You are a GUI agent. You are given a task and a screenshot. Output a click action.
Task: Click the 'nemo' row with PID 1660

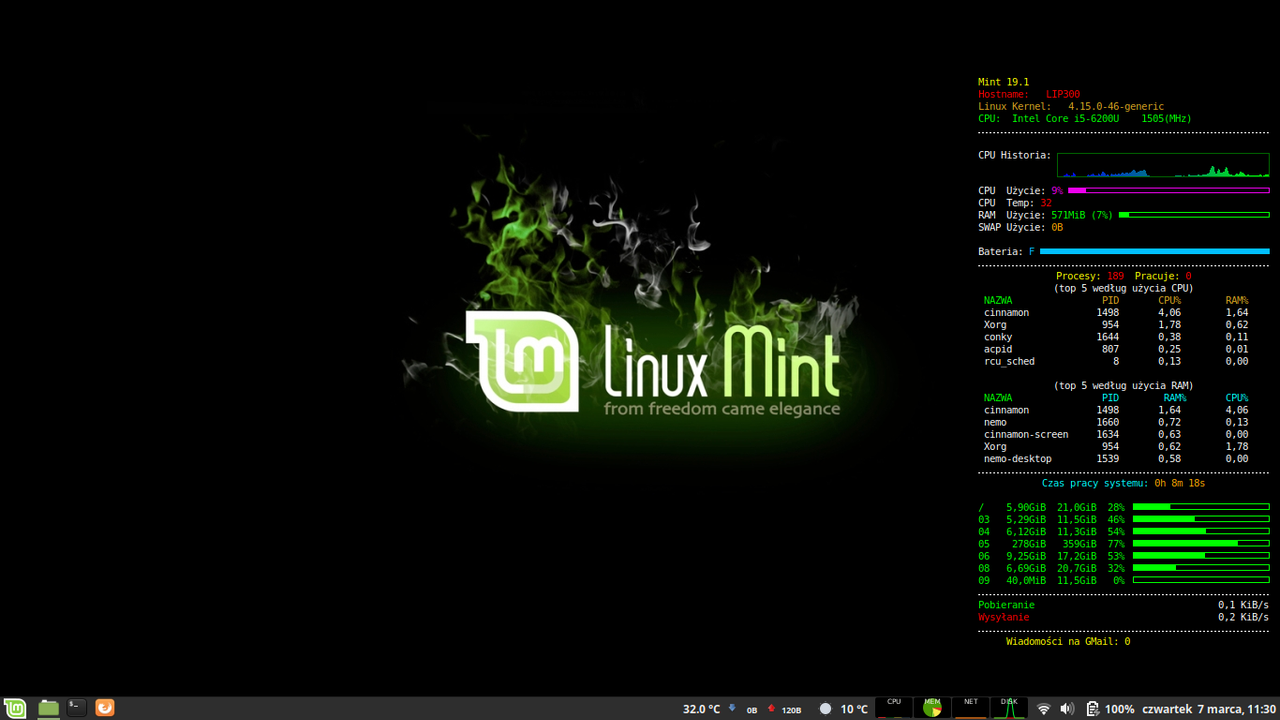tap(1116, 422)
